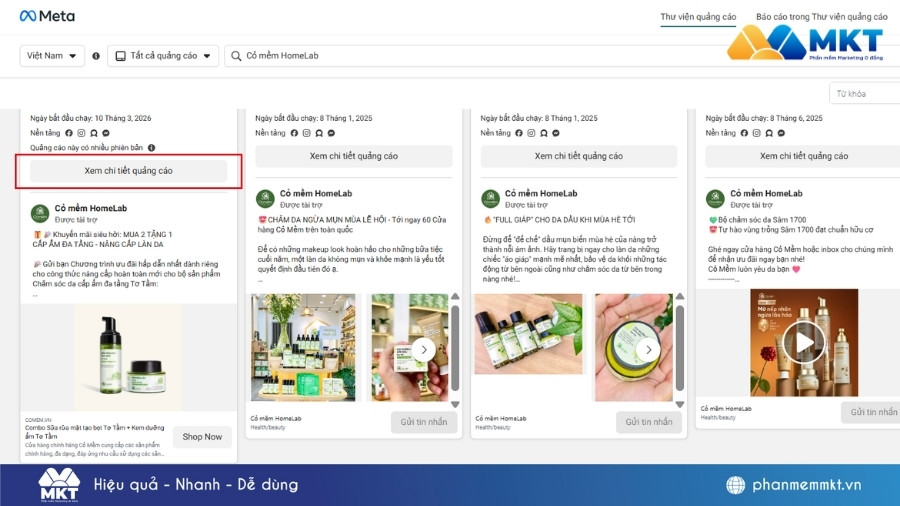Click Messenger platform icon on 10 Tháng 3, 2026 ad
This screenshot has height=506, width=900.
[x=106, y=133]
